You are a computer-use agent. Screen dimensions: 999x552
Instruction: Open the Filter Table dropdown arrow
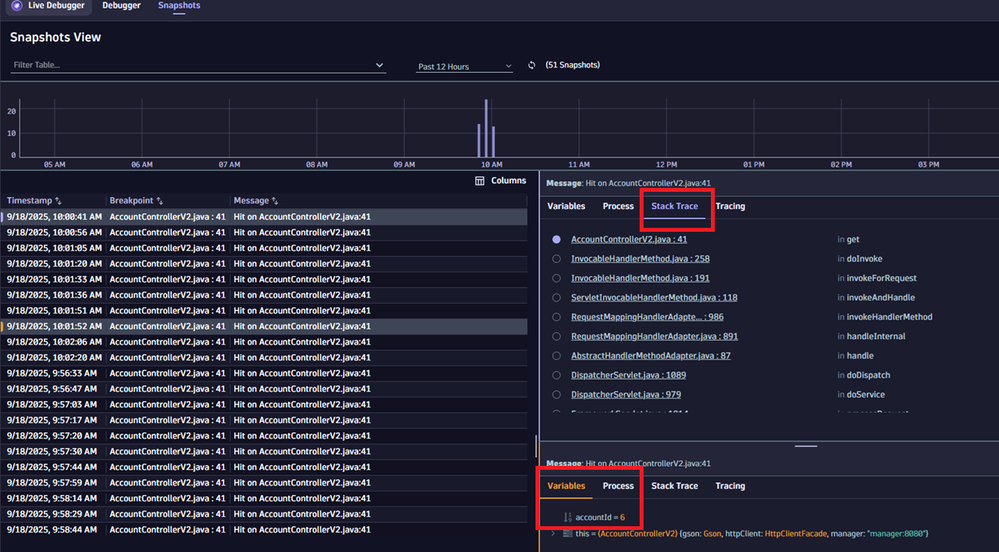[379, 65]
